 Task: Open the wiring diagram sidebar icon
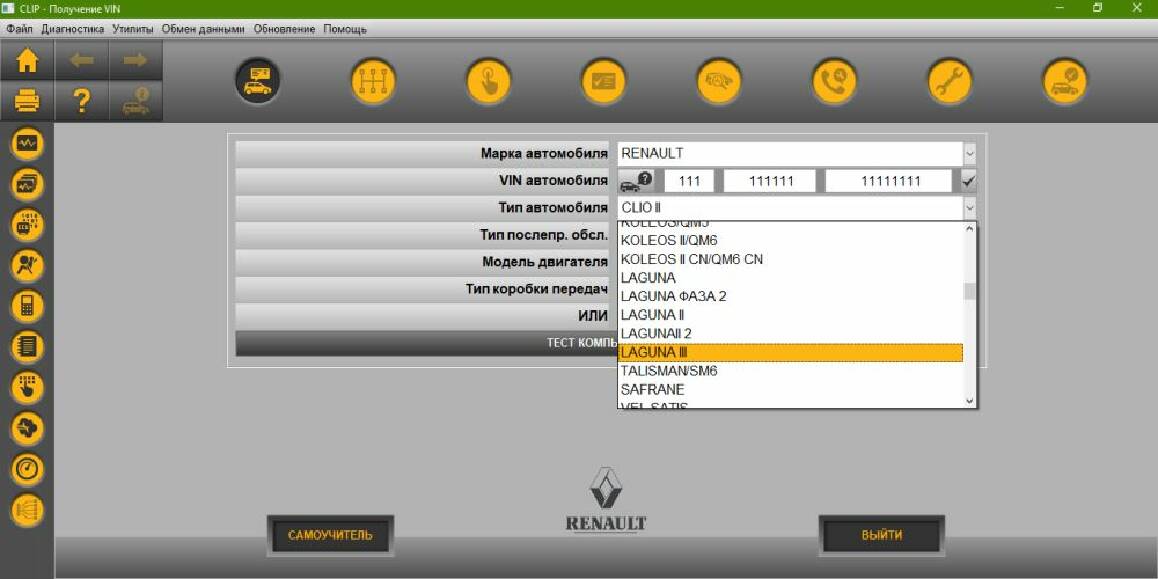tap(27, 509)
